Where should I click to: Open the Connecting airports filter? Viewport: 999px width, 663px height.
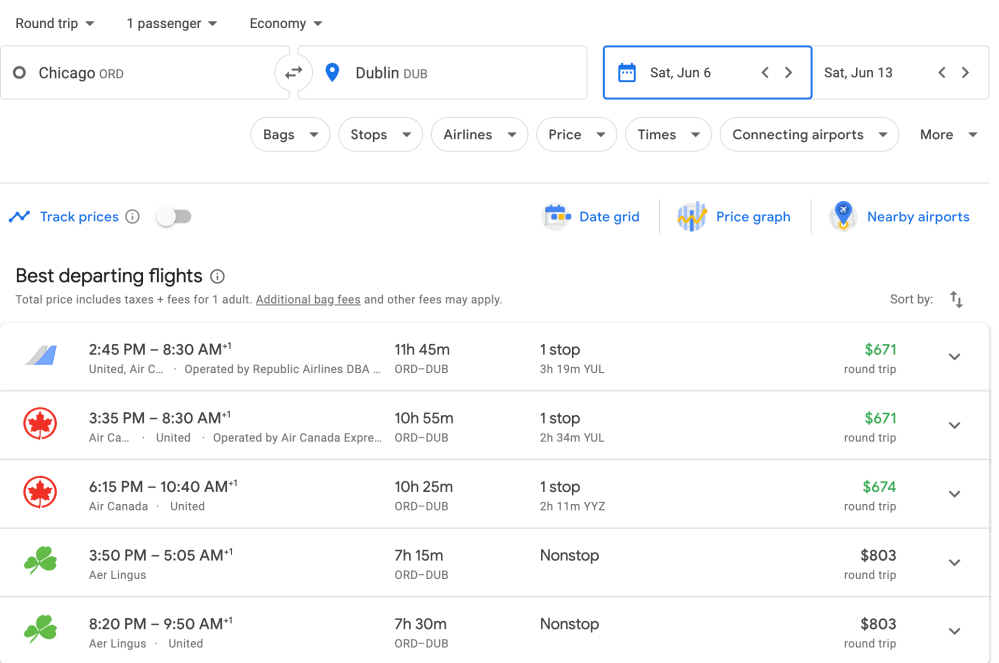coord(809,135)
